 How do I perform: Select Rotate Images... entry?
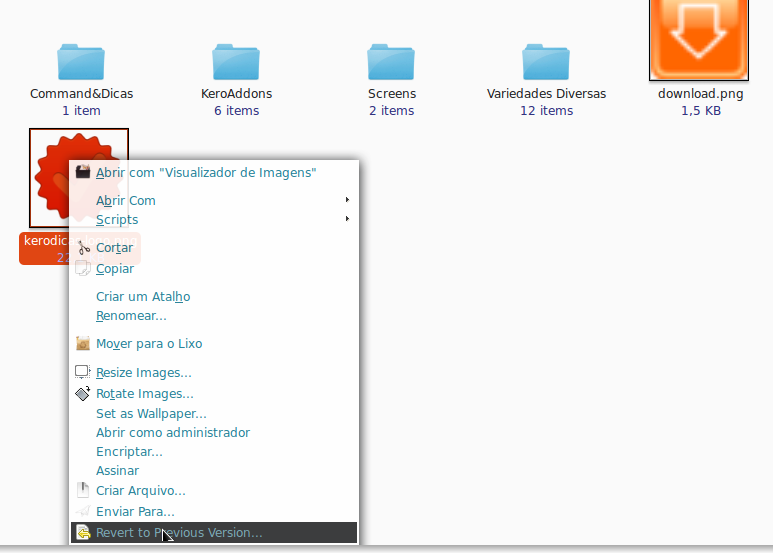tap(214, 394)
